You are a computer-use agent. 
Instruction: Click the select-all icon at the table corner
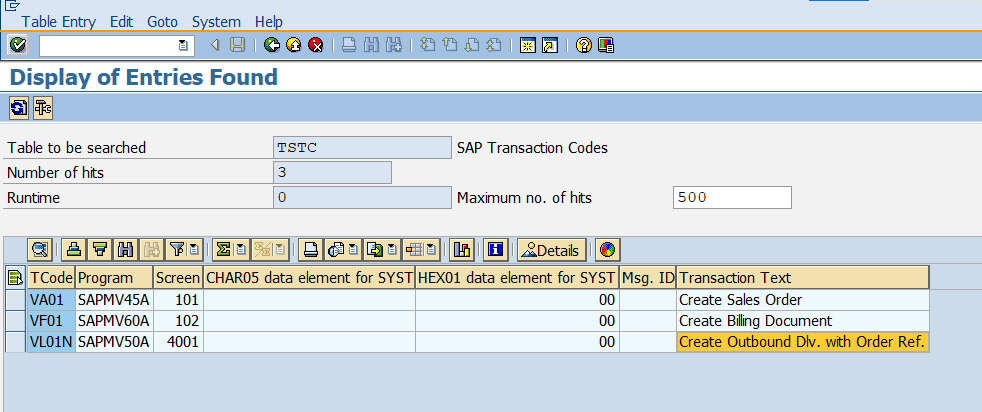(15, 278)
